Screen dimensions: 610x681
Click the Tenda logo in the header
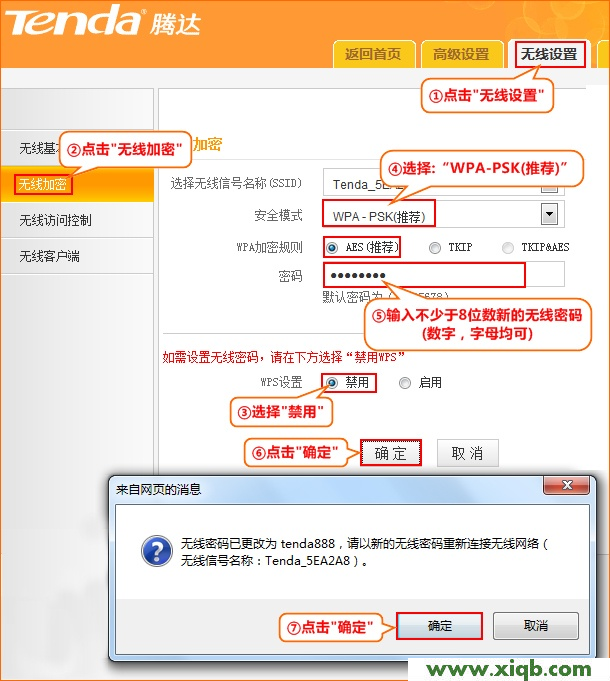[75, 20]
